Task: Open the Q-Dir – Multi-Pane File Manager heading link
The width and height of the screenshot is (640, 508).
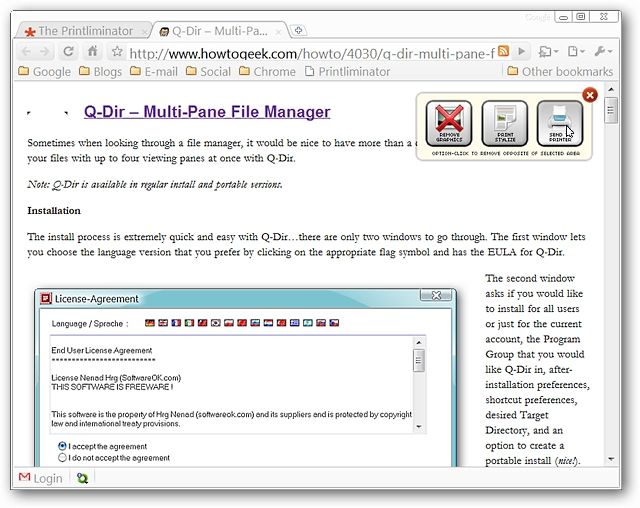Action: pos(207,112)
